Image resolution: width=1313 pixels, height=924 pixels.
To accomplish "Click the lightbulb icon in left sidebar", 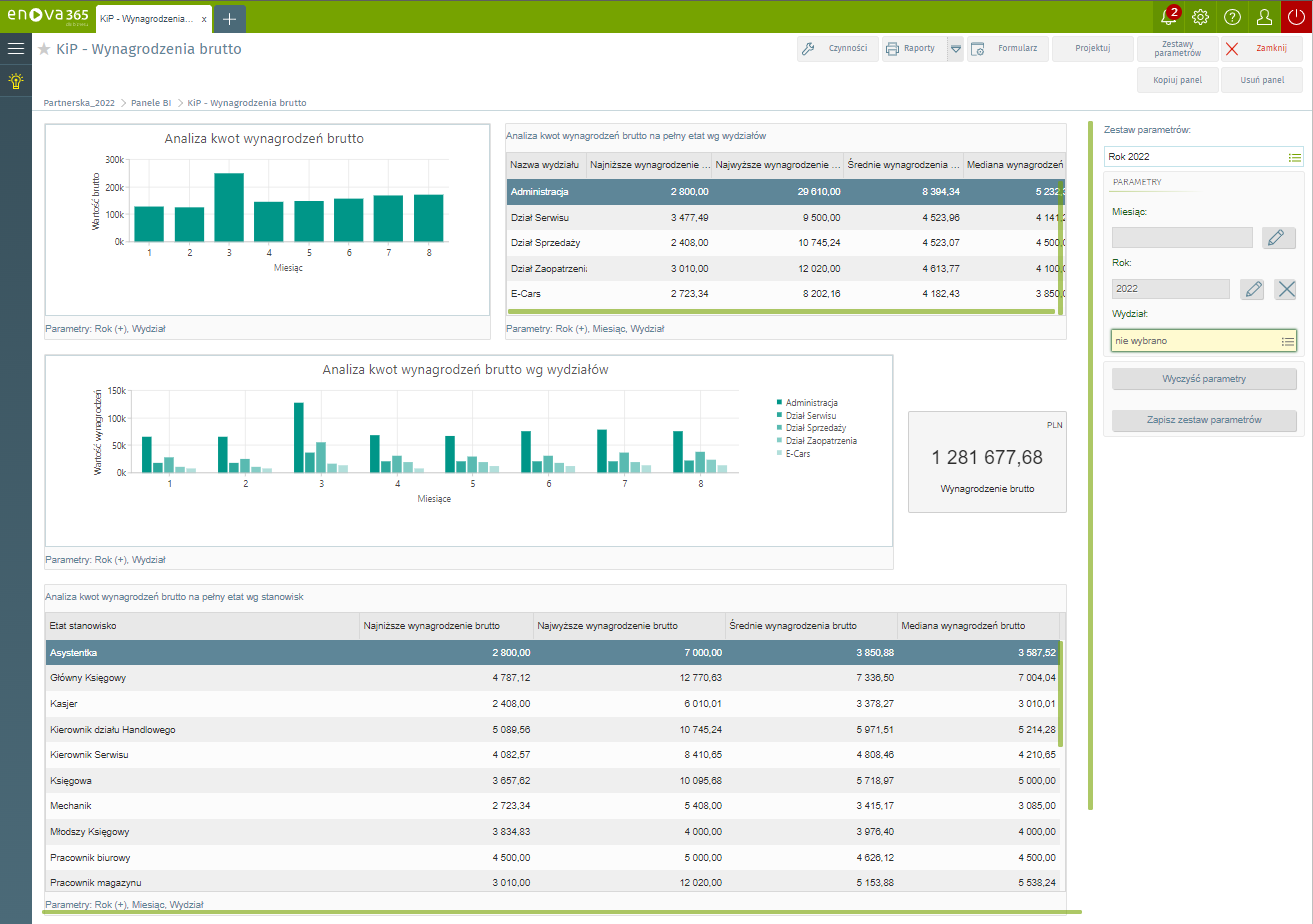I will 15,81.
